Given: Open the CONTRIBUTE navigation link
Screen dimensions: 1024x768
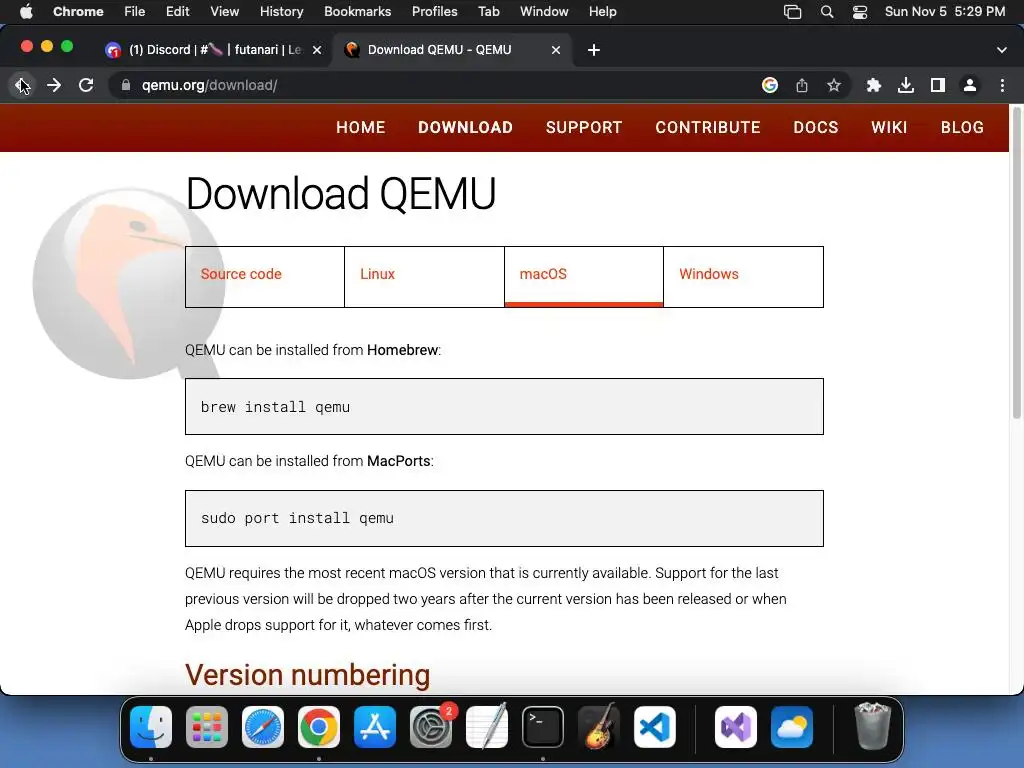Looking at the screenshot, I should pos(708,127).
